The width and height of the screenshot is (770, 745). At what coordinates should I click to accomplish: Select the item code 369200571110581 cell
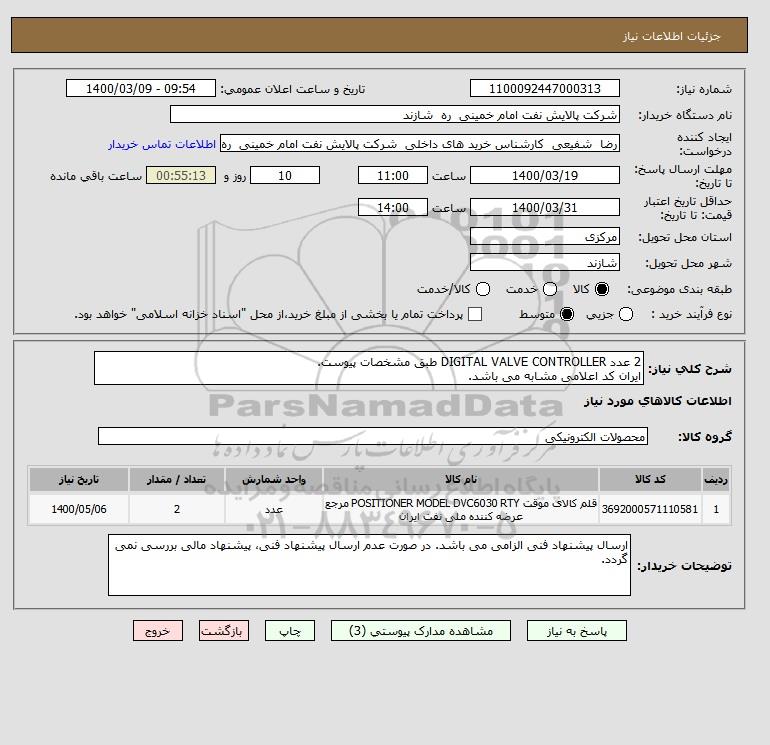[x=650, y=509]
